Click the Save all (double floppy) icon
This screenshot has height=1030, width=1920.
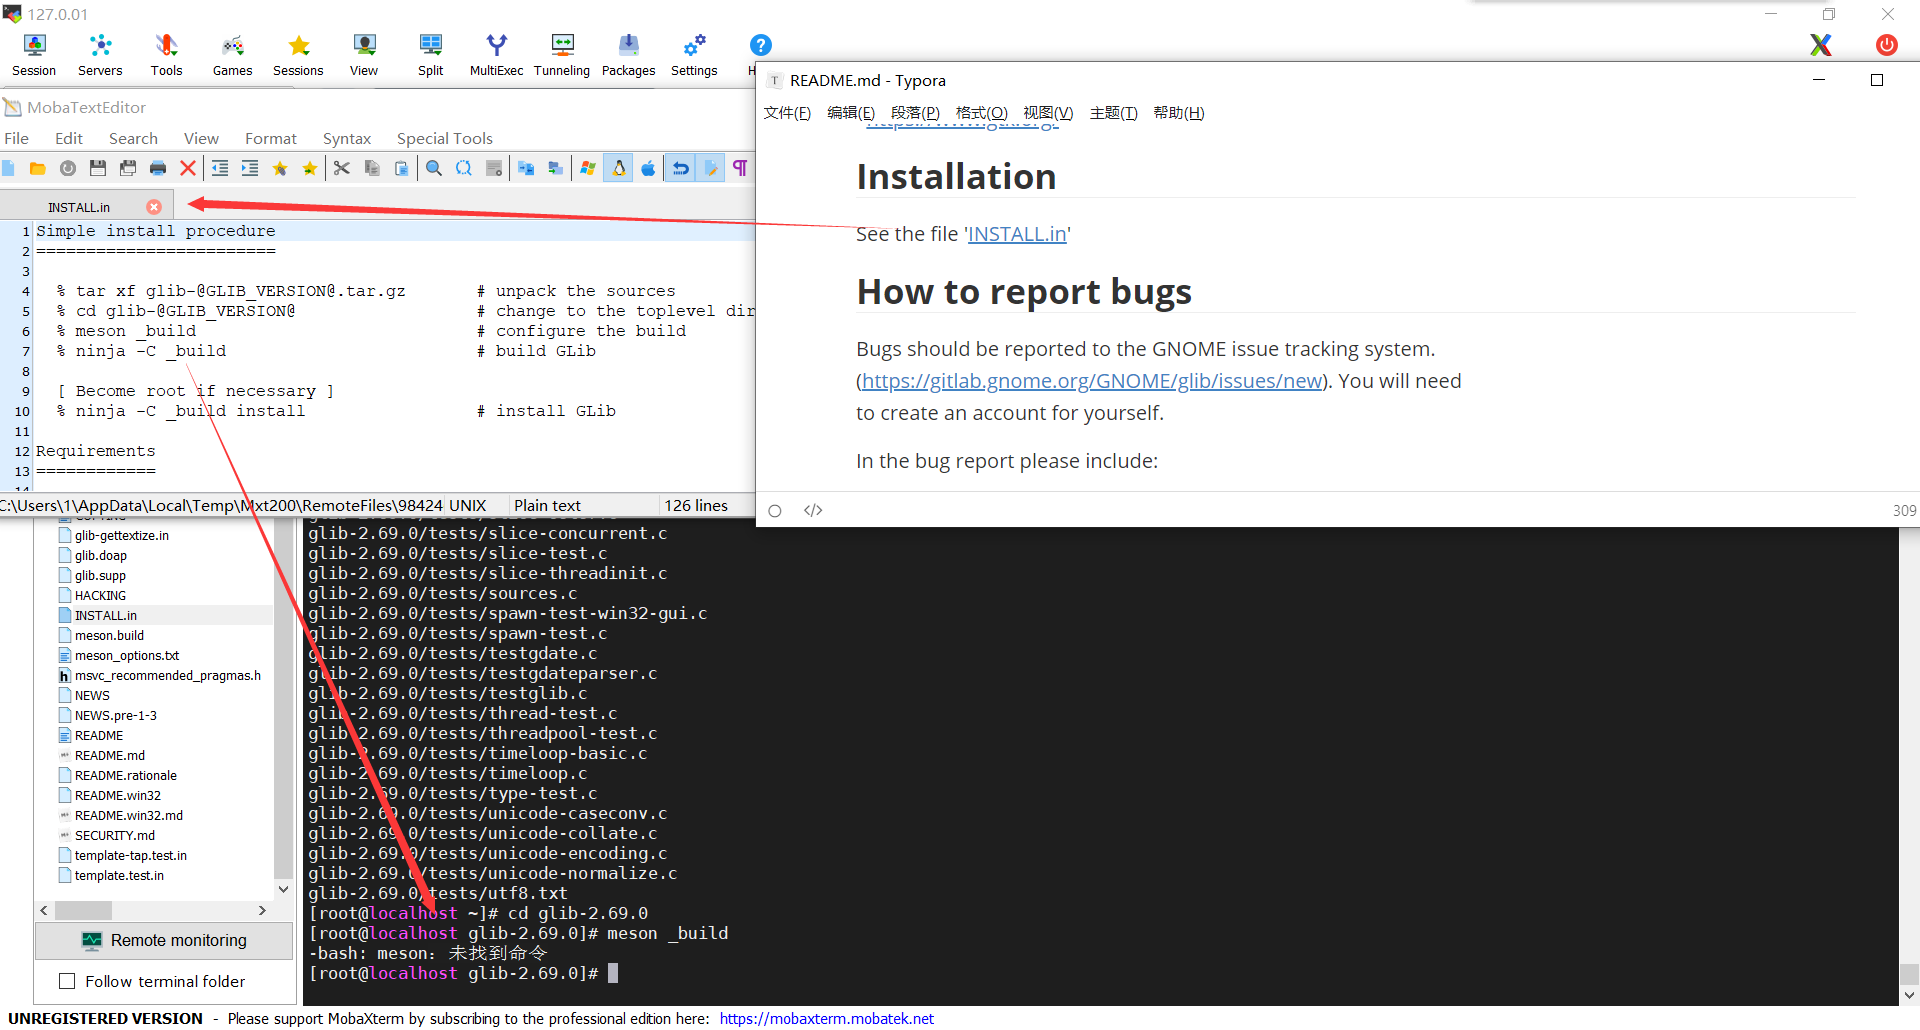coord(127,168)
